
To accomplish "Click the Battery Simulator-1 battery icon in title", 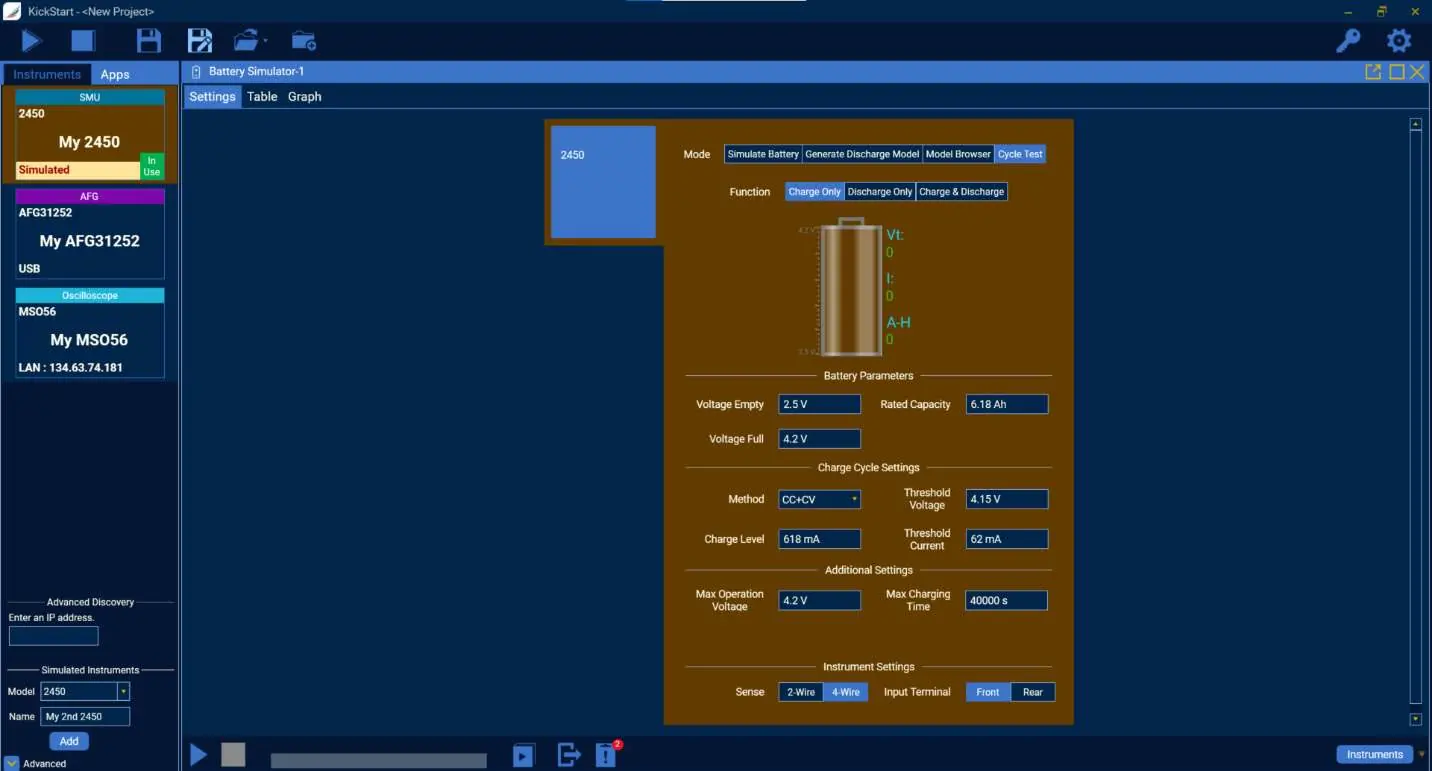I will point(196,72).
